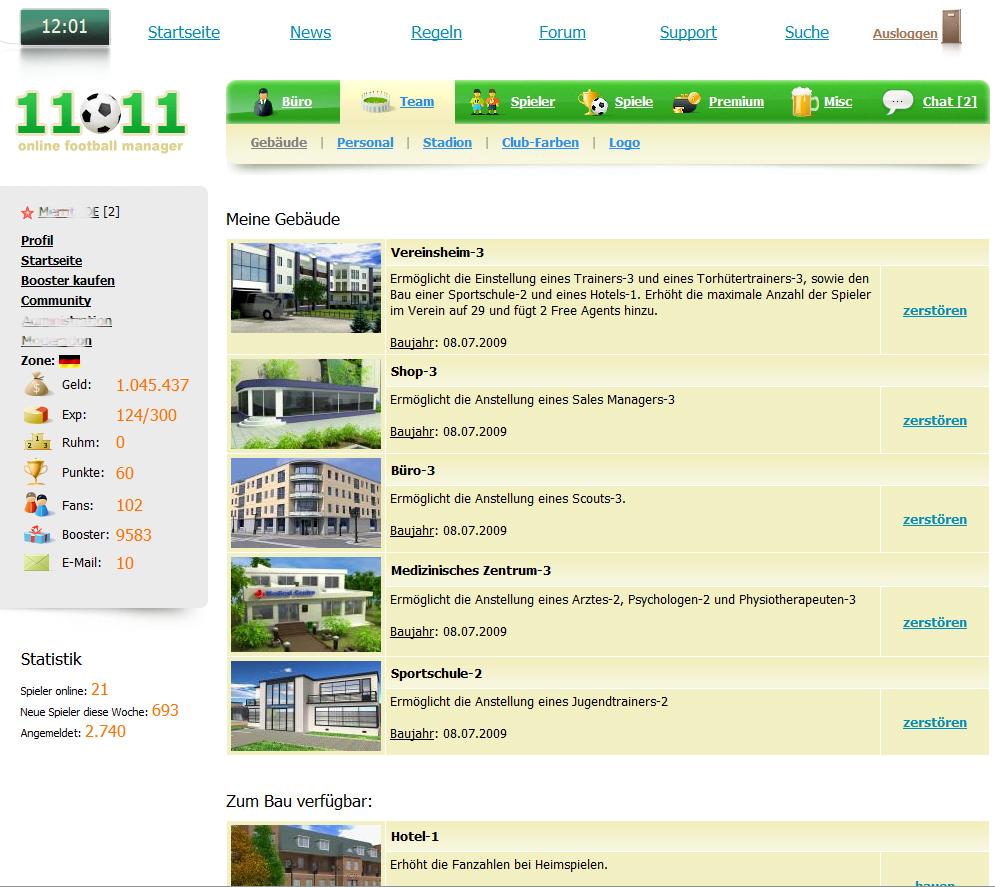Click the 11x11 football manager logo
Screen dimensions: 995x887
click(x=101, y=121)
